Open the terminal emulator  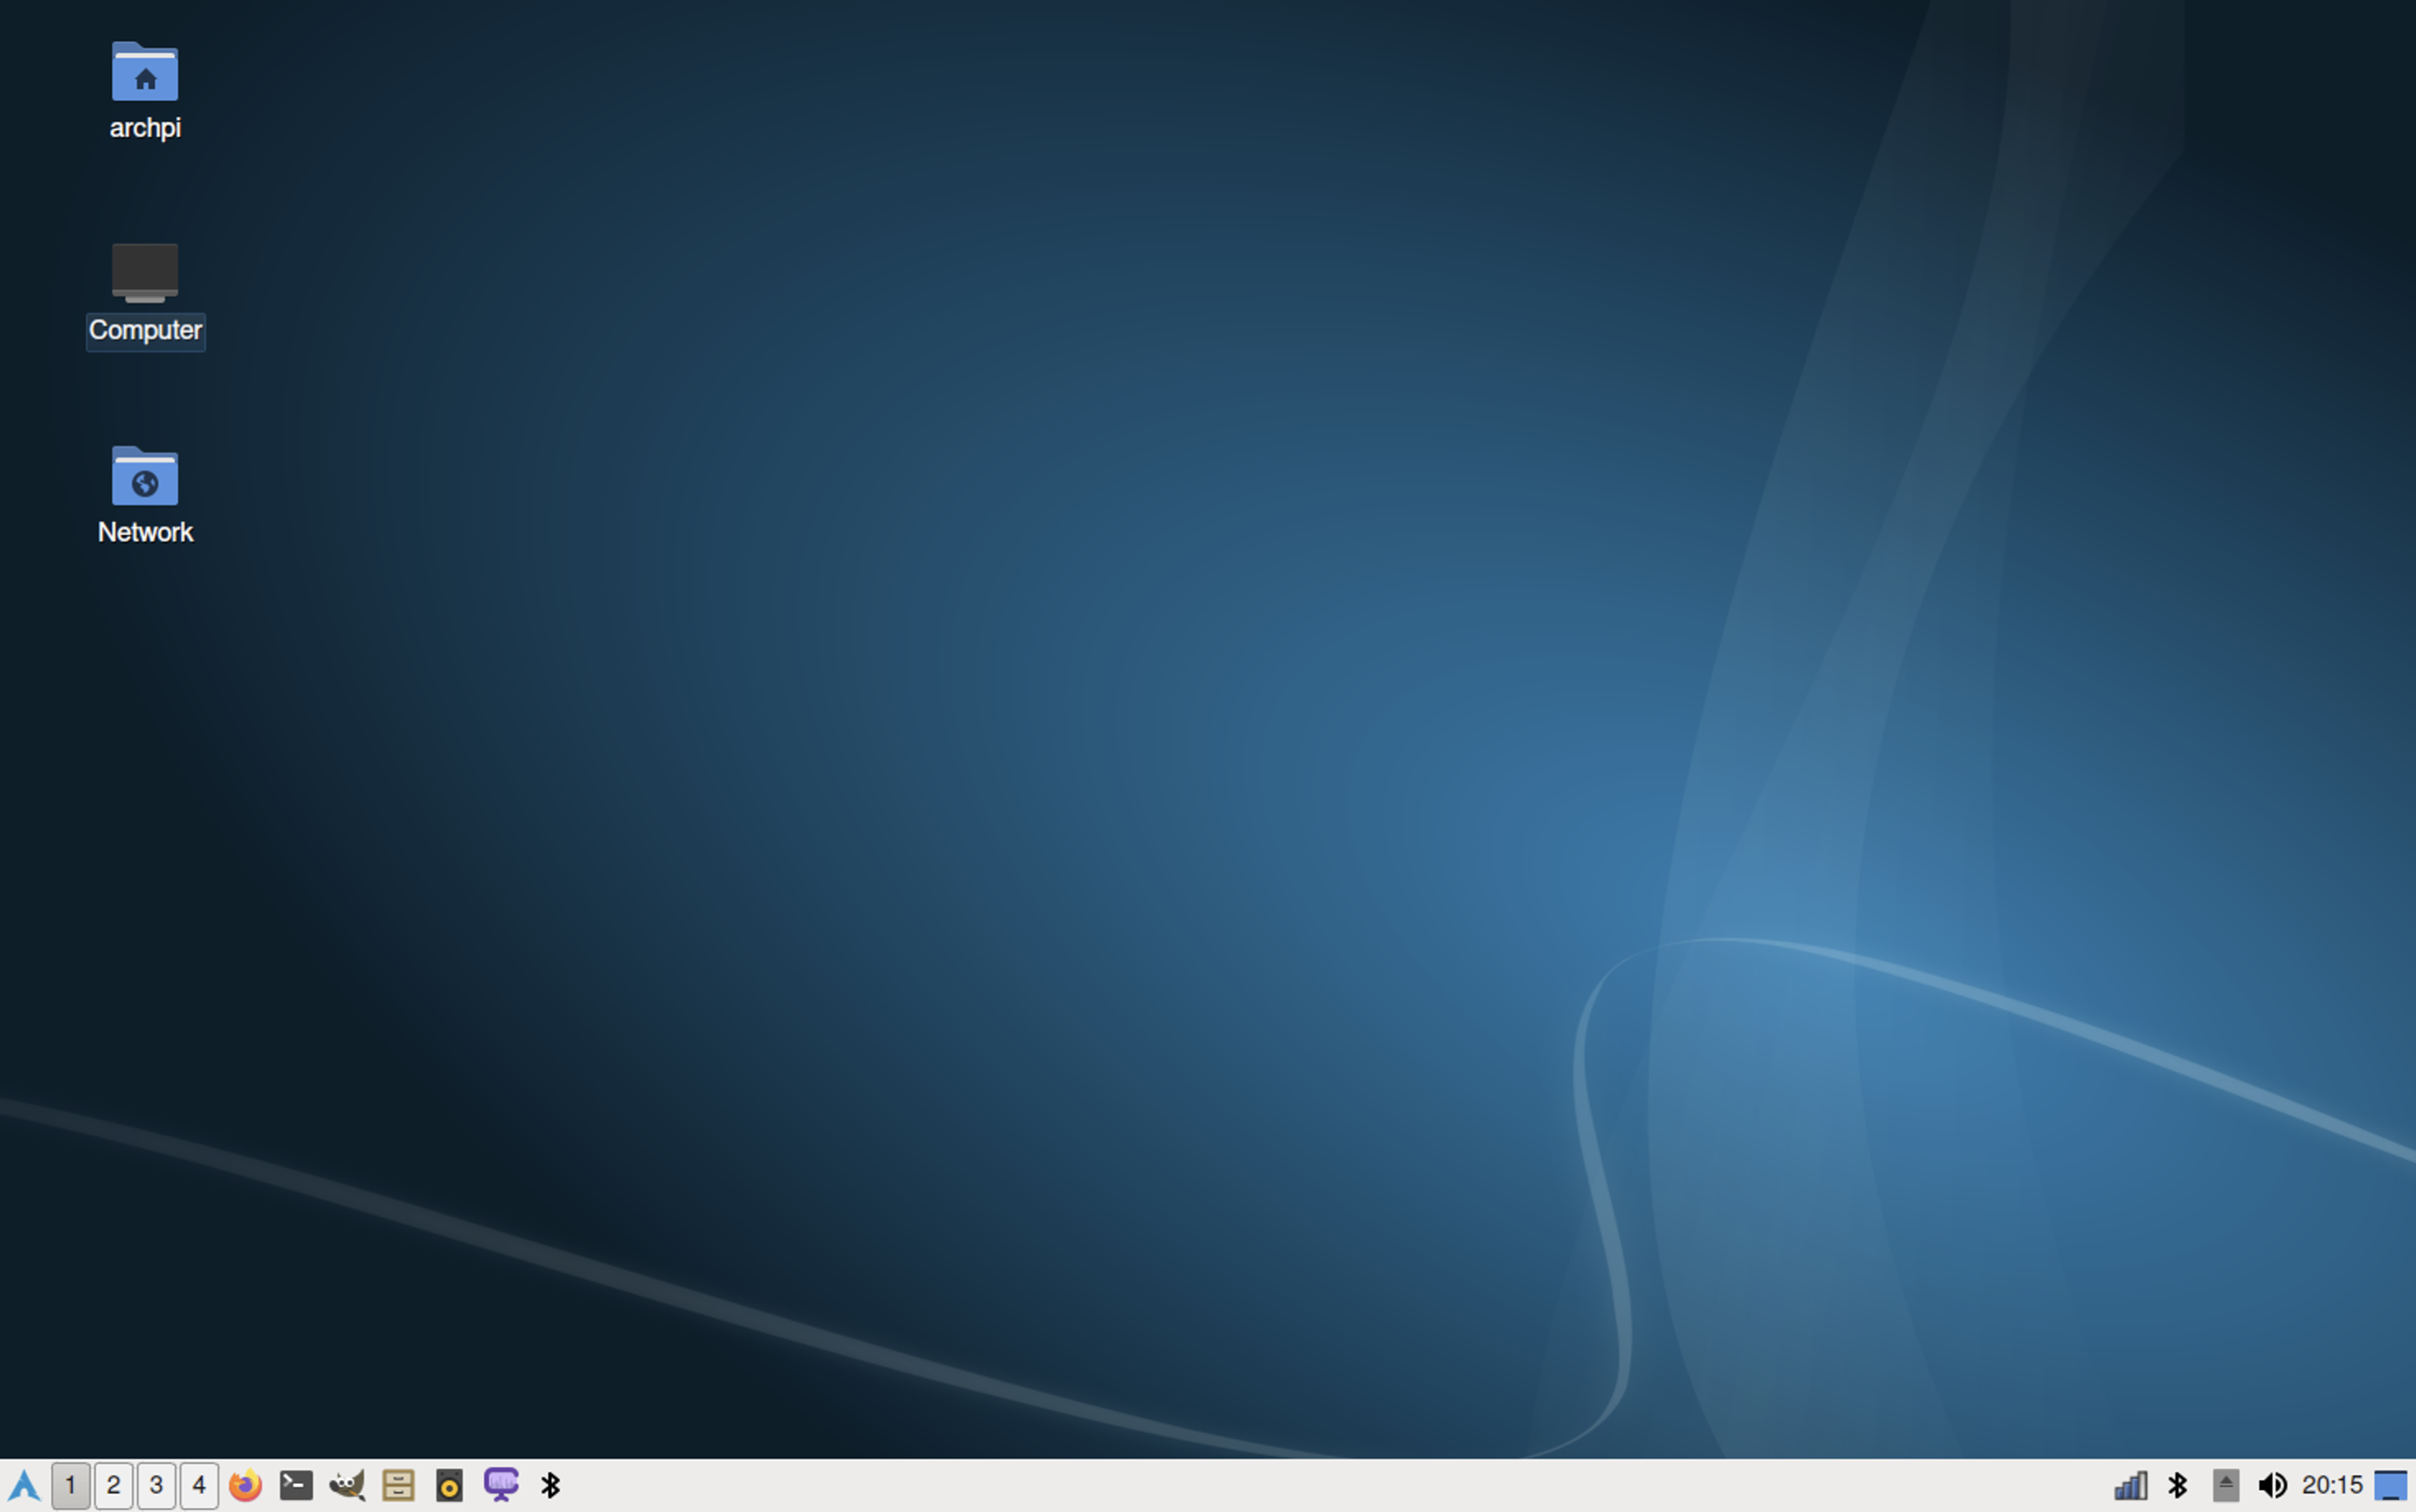pyautogui.click(x=296, y=1484)
